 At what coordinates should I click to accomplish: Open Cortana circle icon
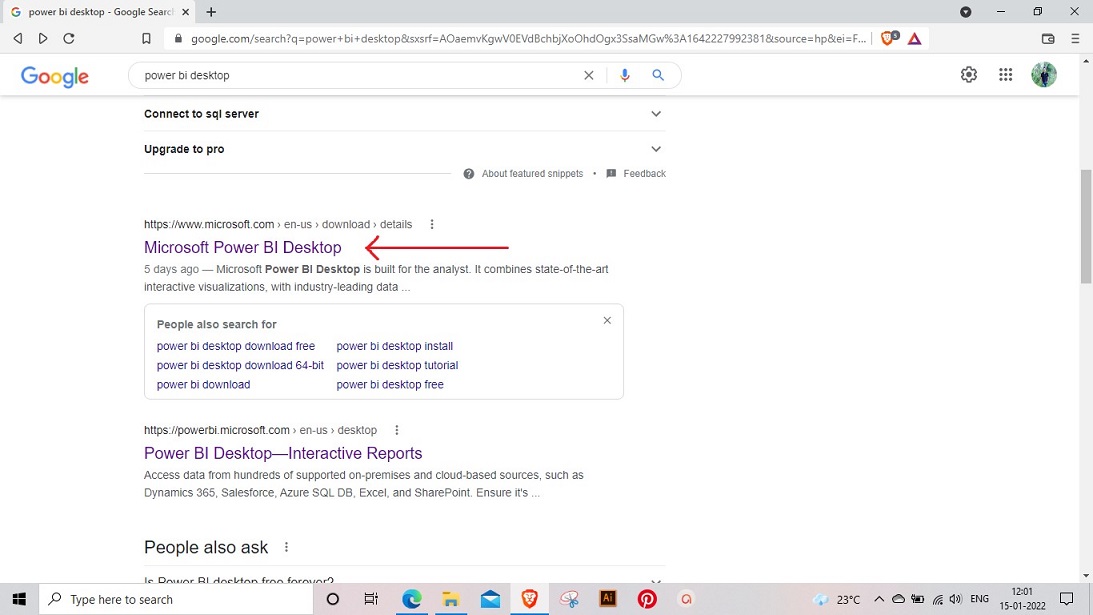333,599
